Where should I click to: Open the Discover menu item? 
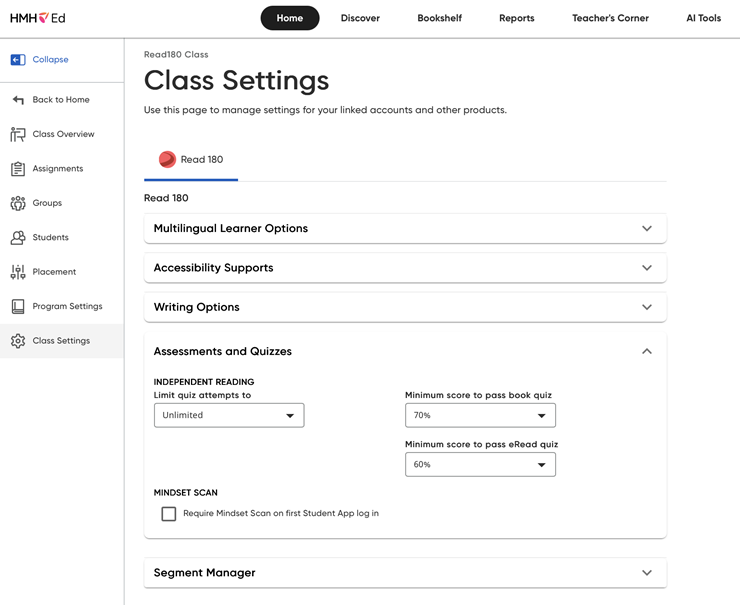coord(360,18)
